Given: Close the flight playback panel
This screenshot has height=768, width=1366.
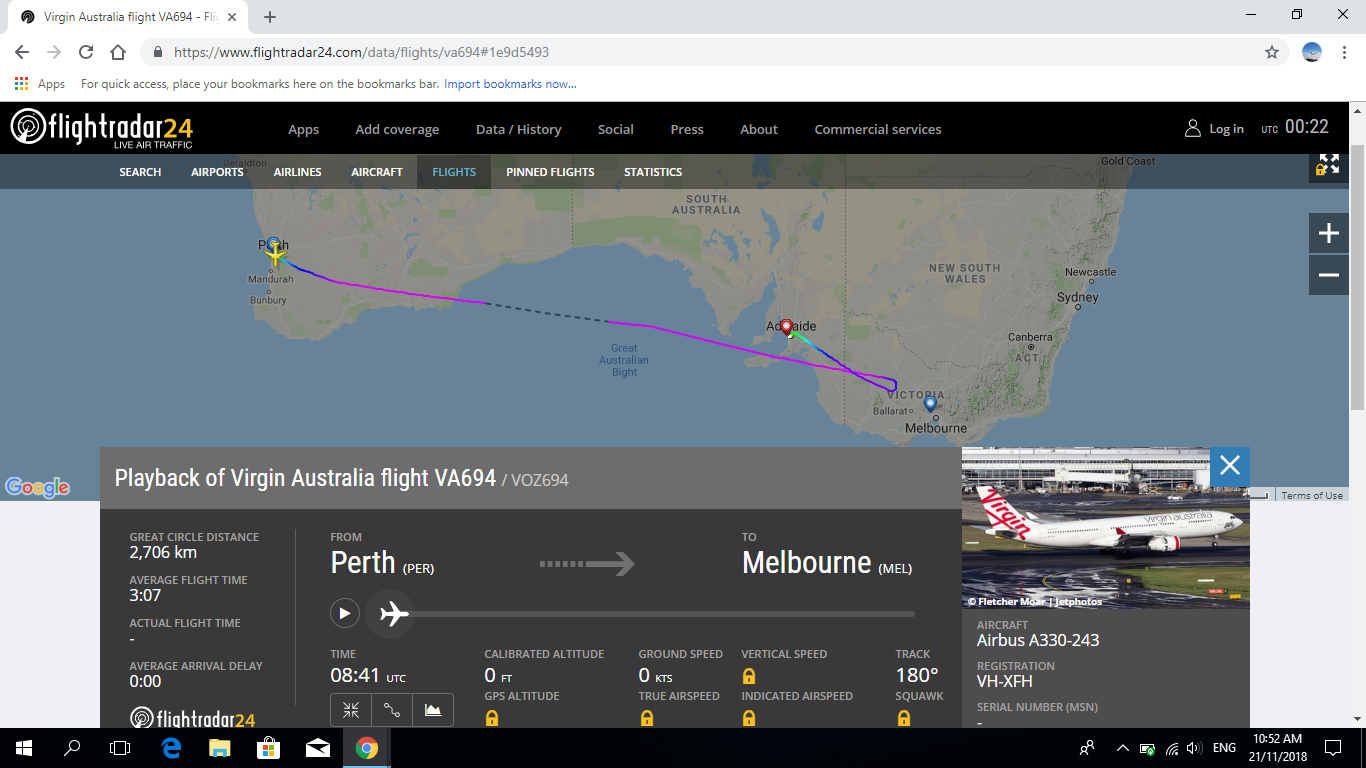Looking at the screenshot, I should click(1230, 465).
